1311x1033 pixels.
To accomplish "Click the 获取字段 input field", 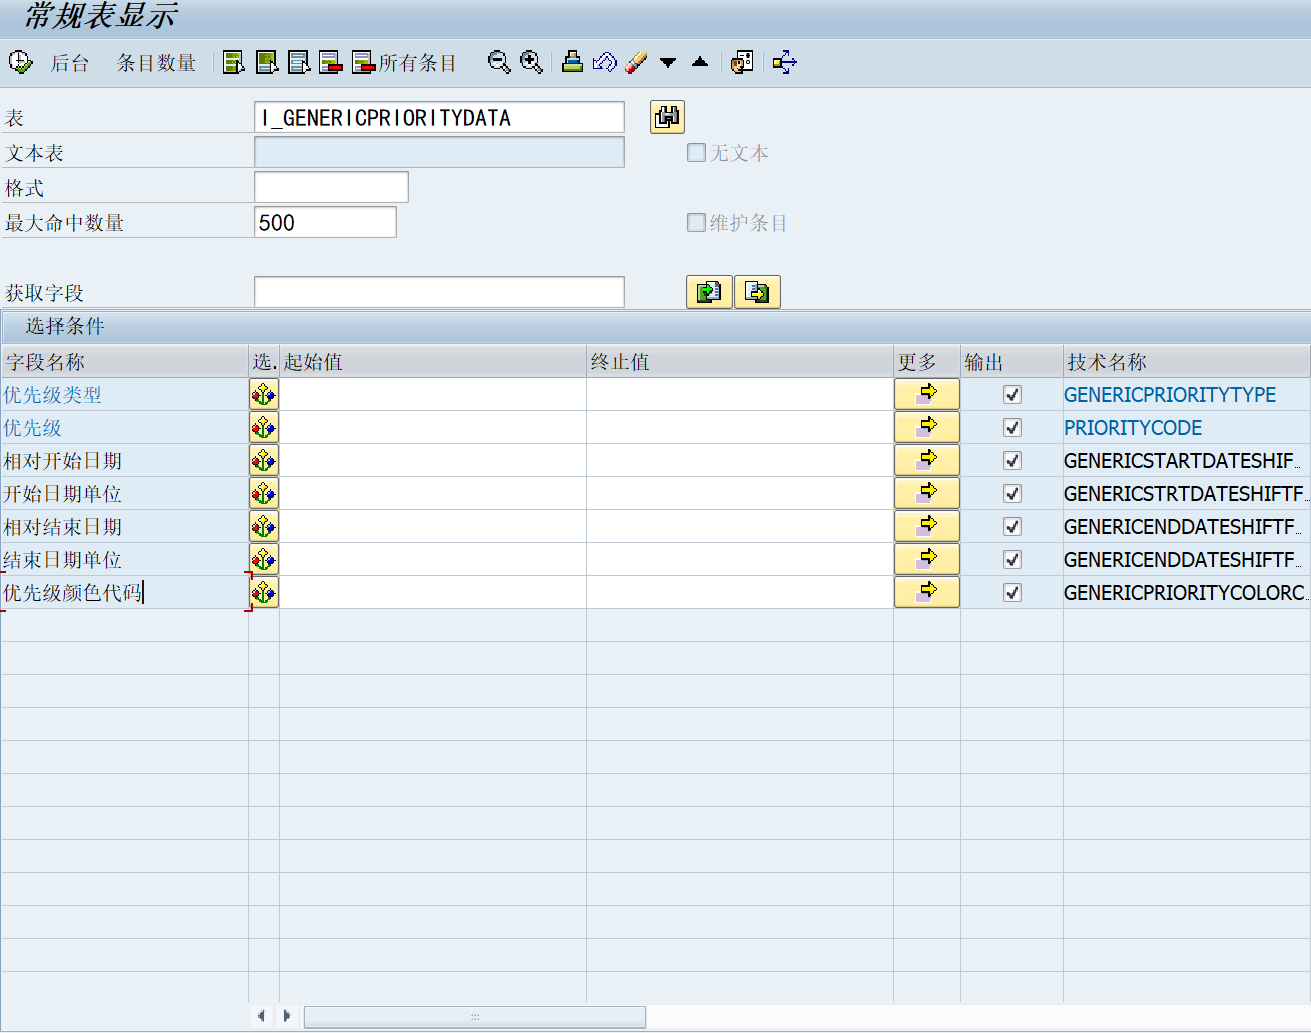I will click(439, 292).
